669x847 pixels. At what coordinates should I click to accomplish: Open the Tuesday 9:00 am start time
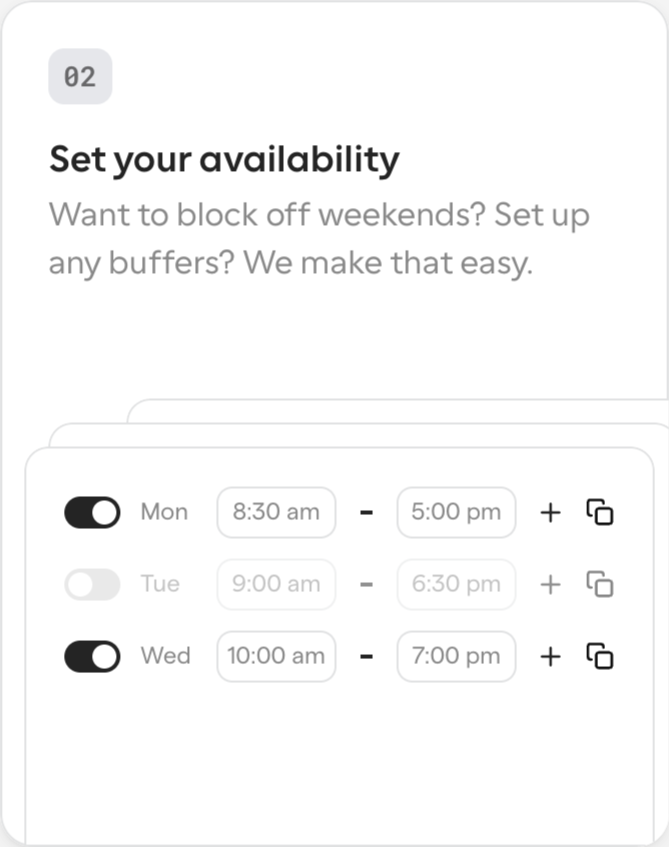[276, 584]
